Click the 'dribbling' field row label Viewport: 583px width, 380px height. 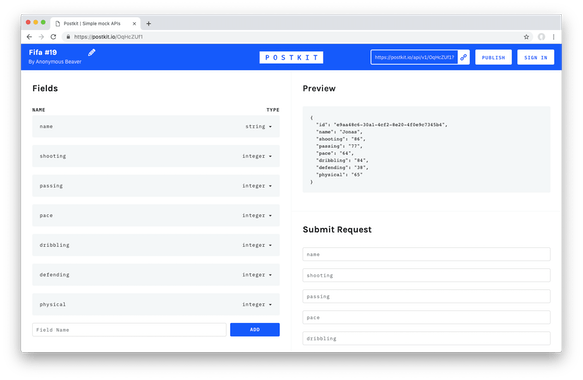click(x=55, y=245)
